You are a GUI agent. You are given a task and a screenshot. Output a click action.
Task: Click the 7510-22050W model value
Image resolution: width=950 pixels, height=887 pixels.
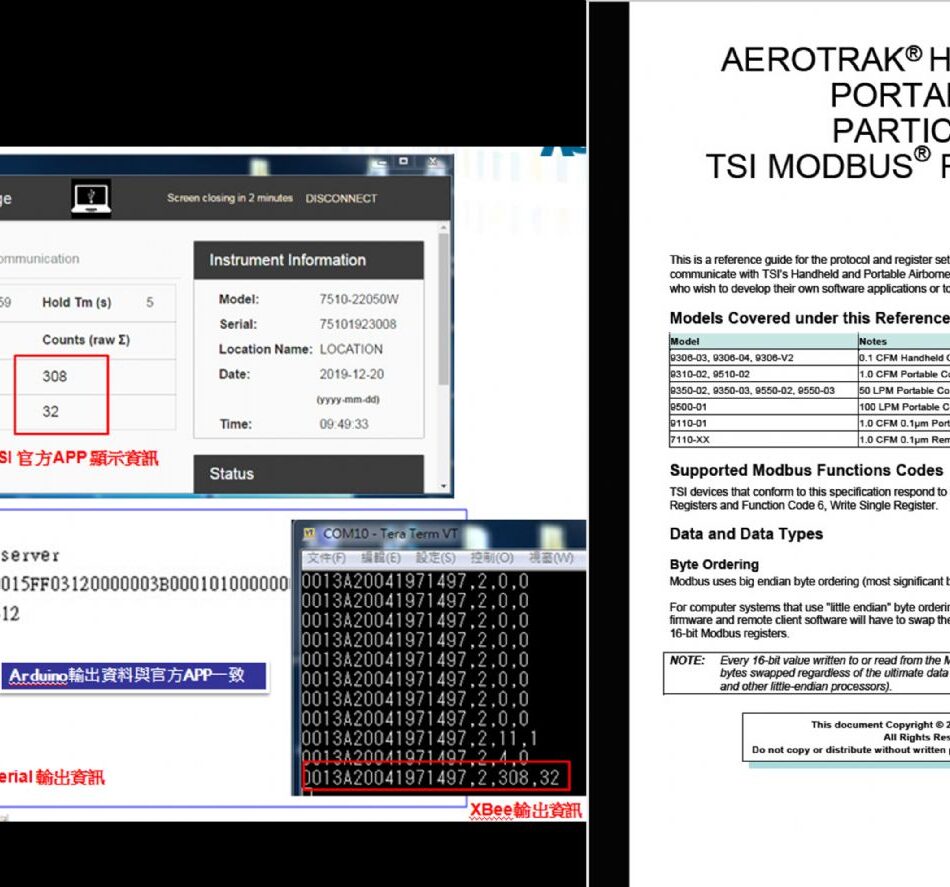pos(358,299)
